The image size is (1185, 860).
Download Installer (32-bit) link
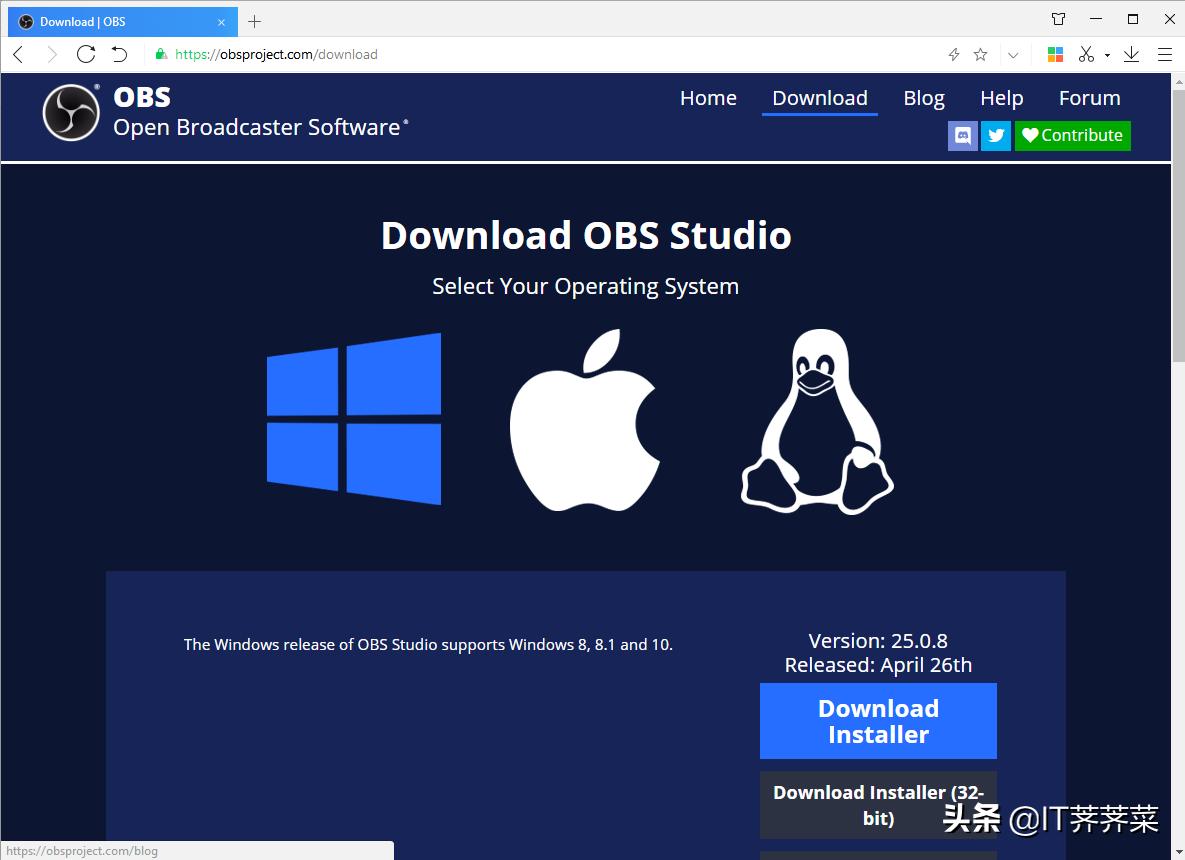point(878,804)
